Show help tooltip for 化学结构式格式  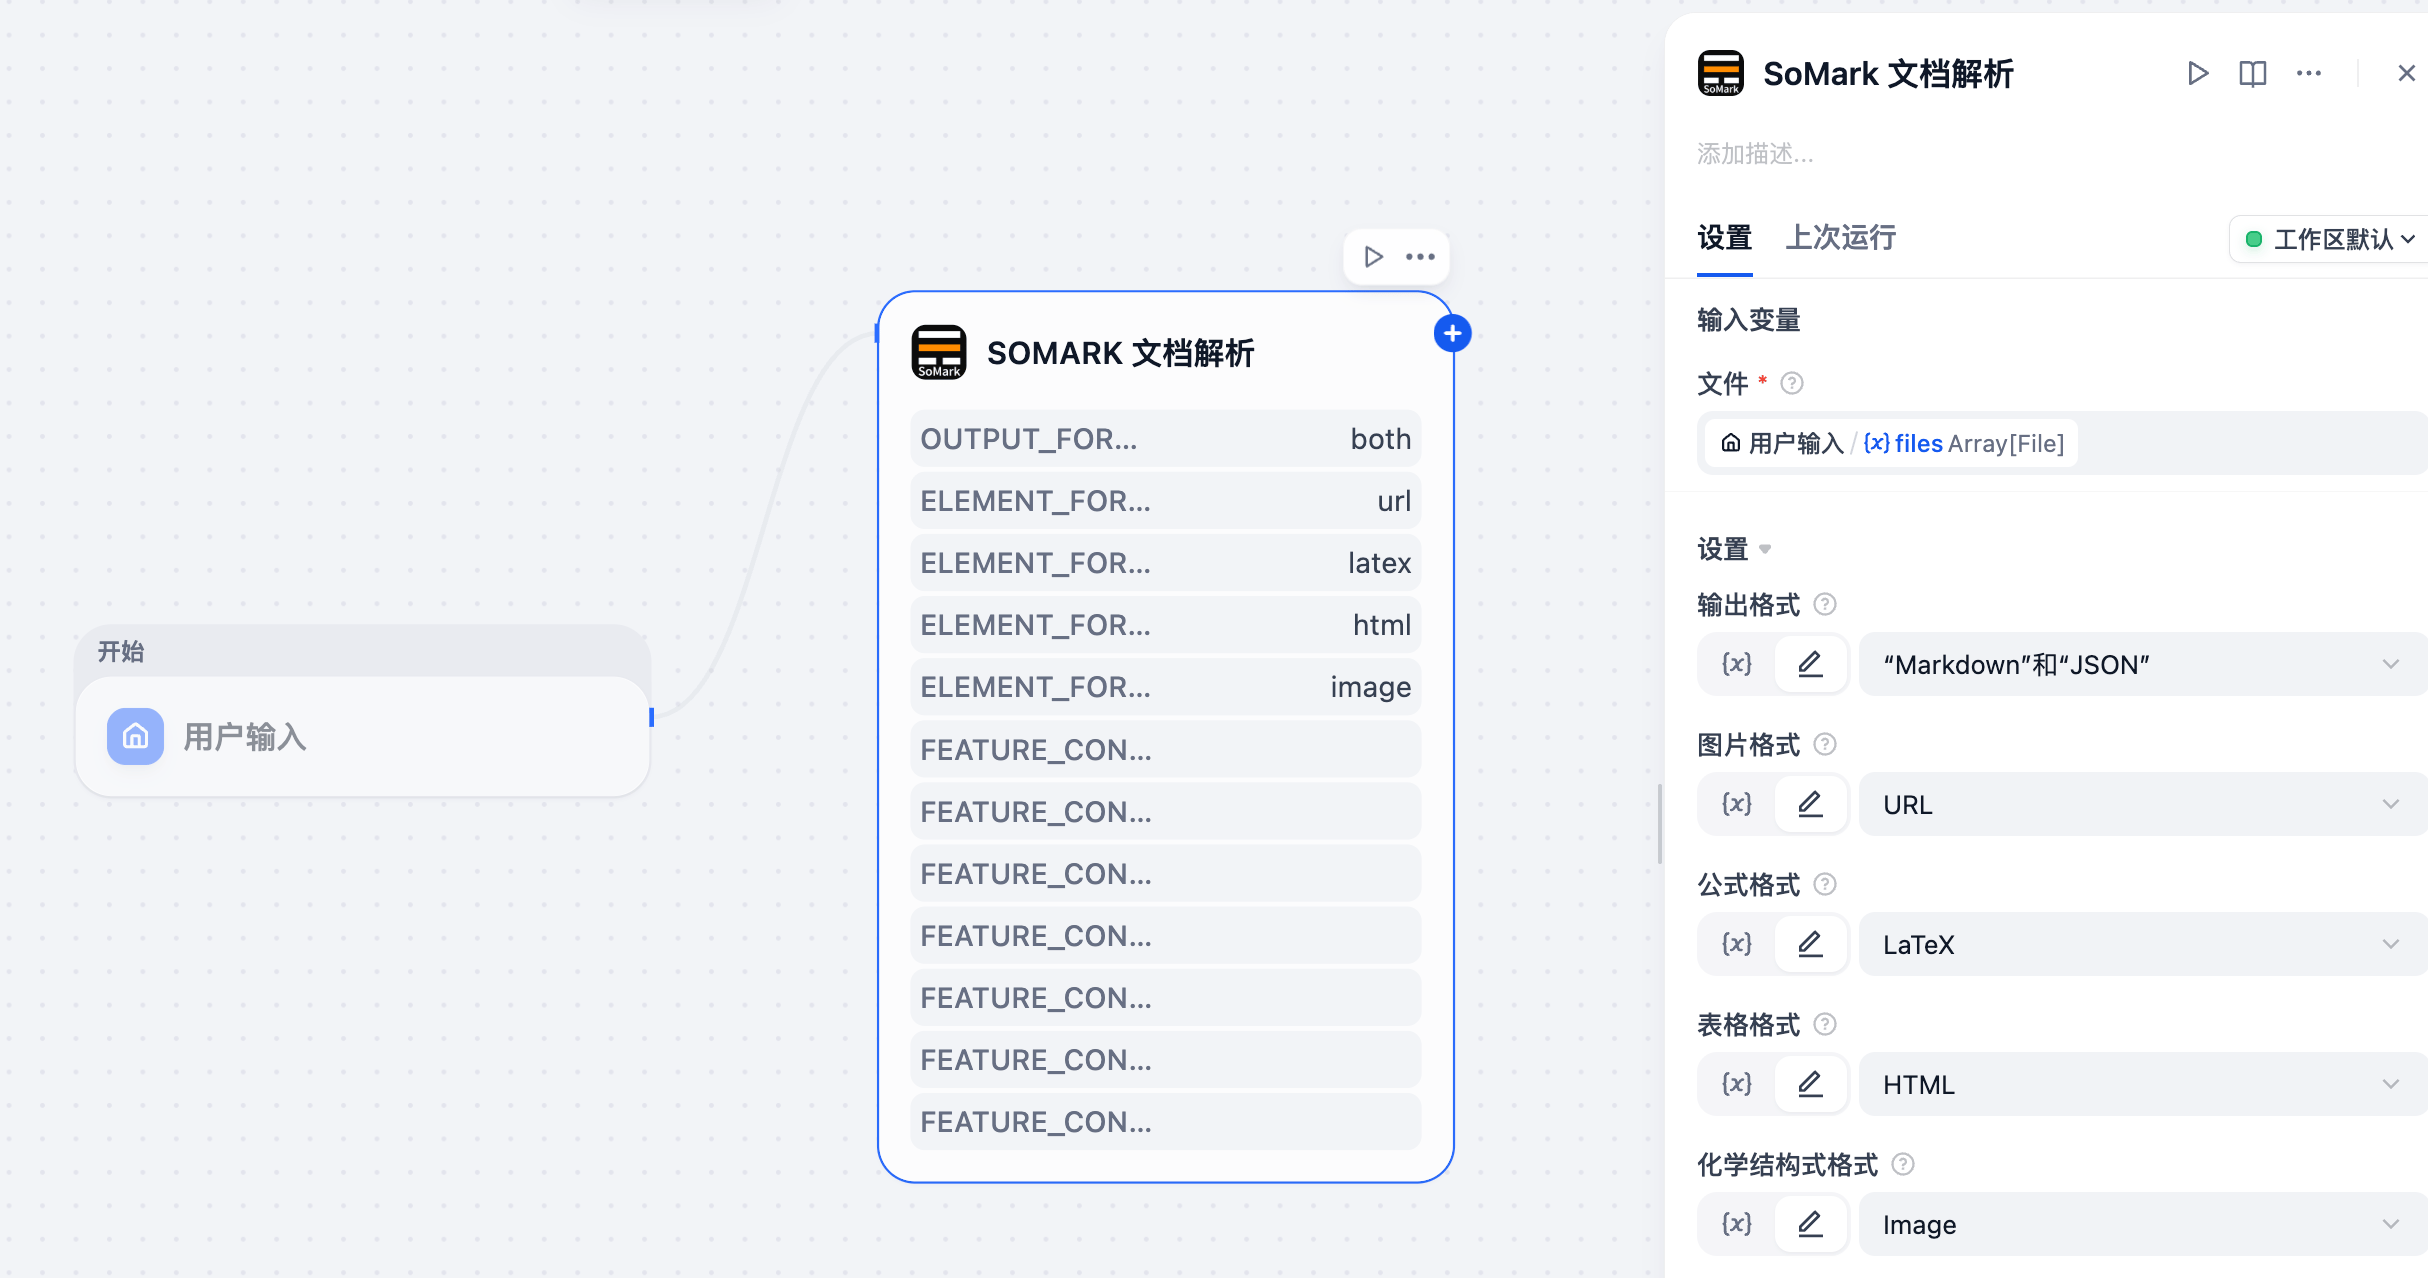pos(1903,1164)
